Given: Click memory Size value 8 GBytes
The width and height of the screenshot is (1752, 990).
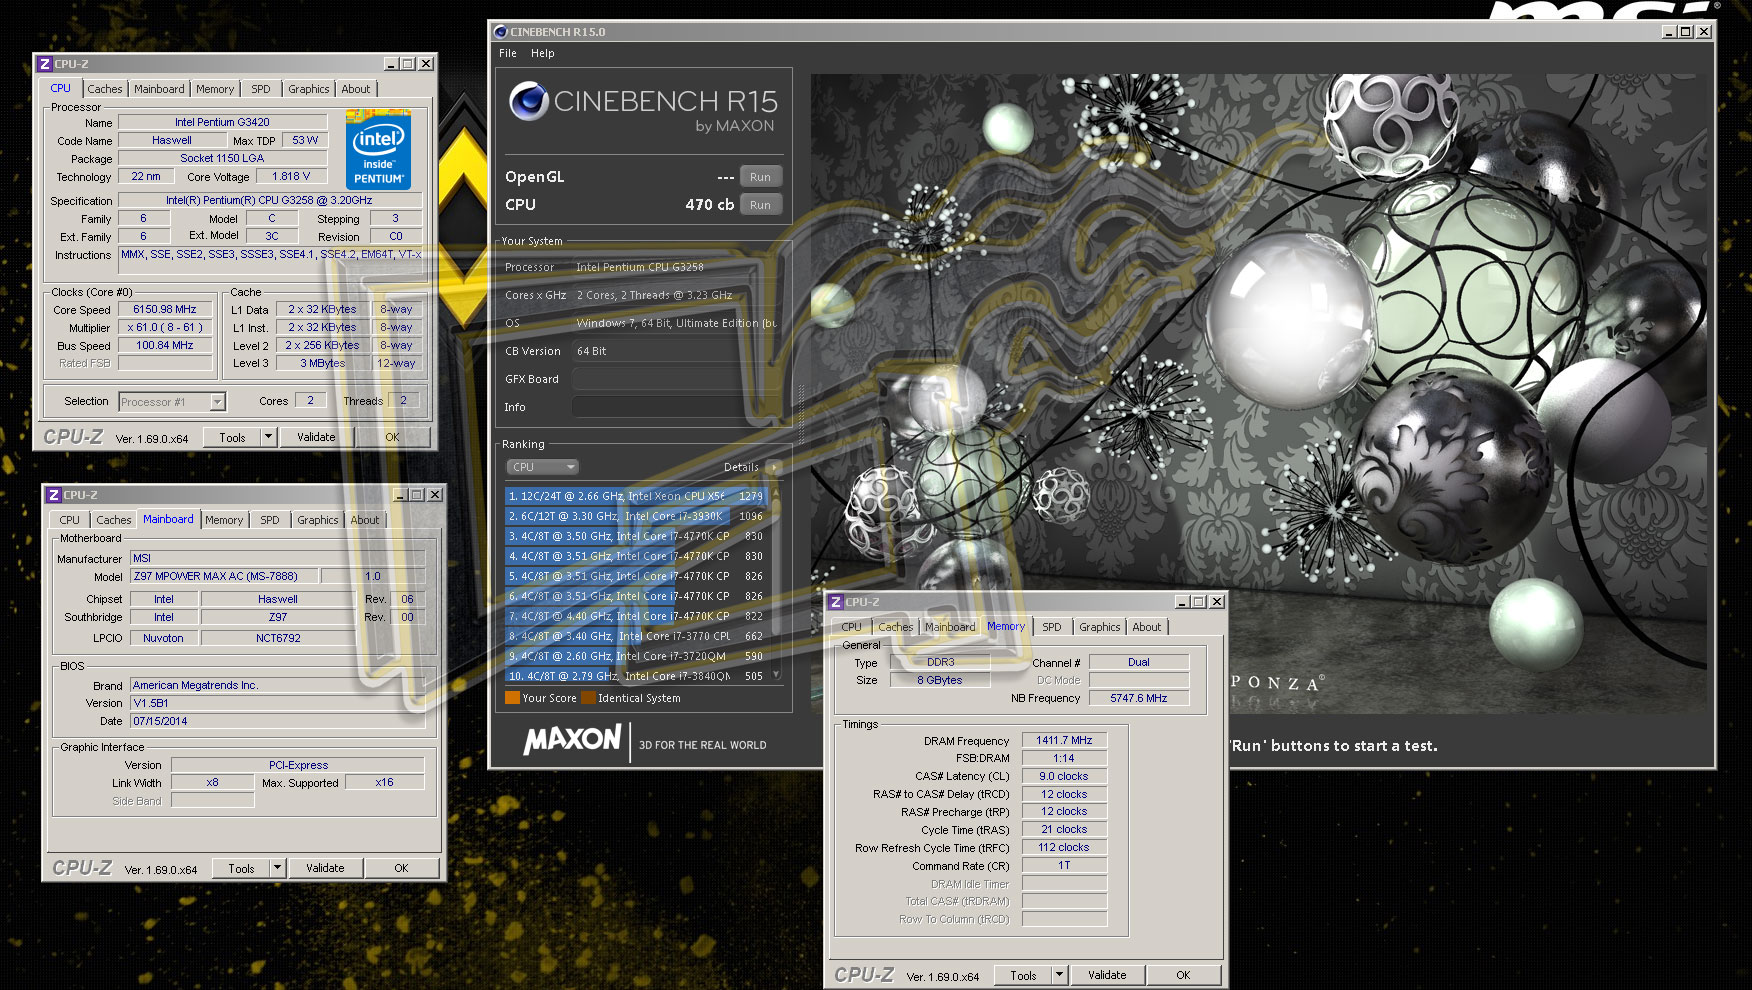Looking at the screenshot, I should pos(940,680).
